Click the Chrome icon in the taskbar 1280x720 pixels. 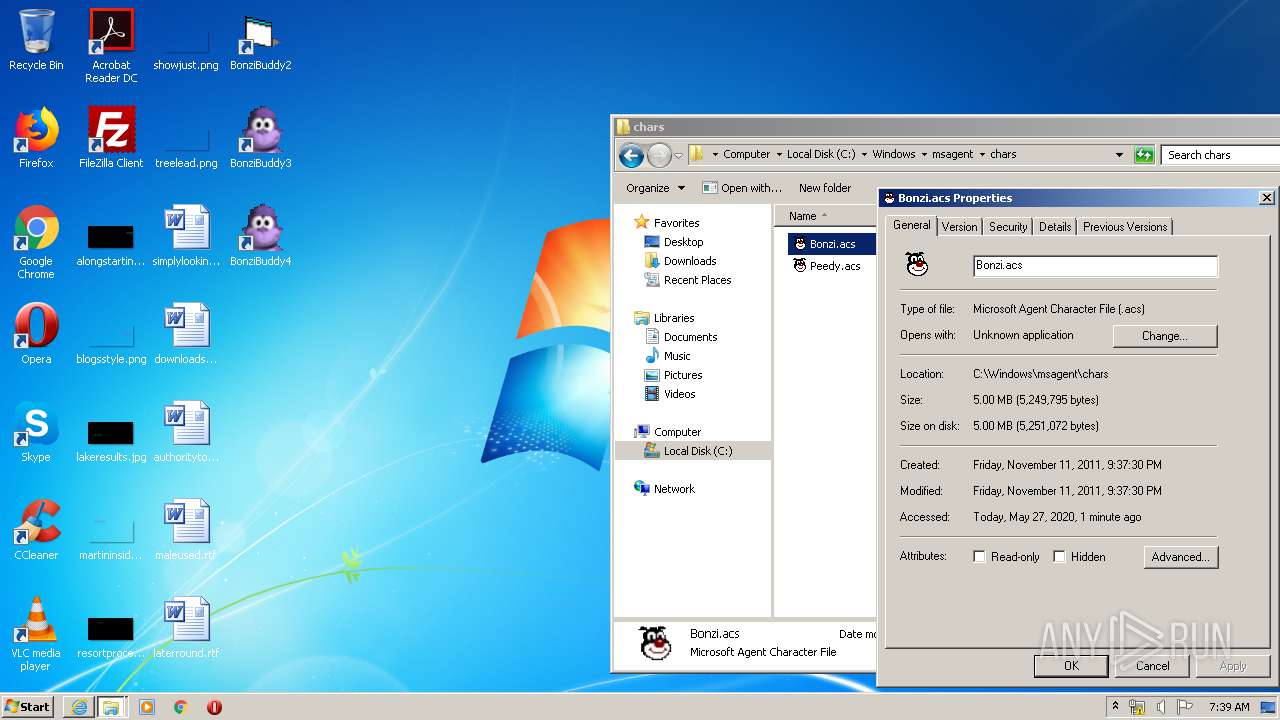(x=180, y=707)
